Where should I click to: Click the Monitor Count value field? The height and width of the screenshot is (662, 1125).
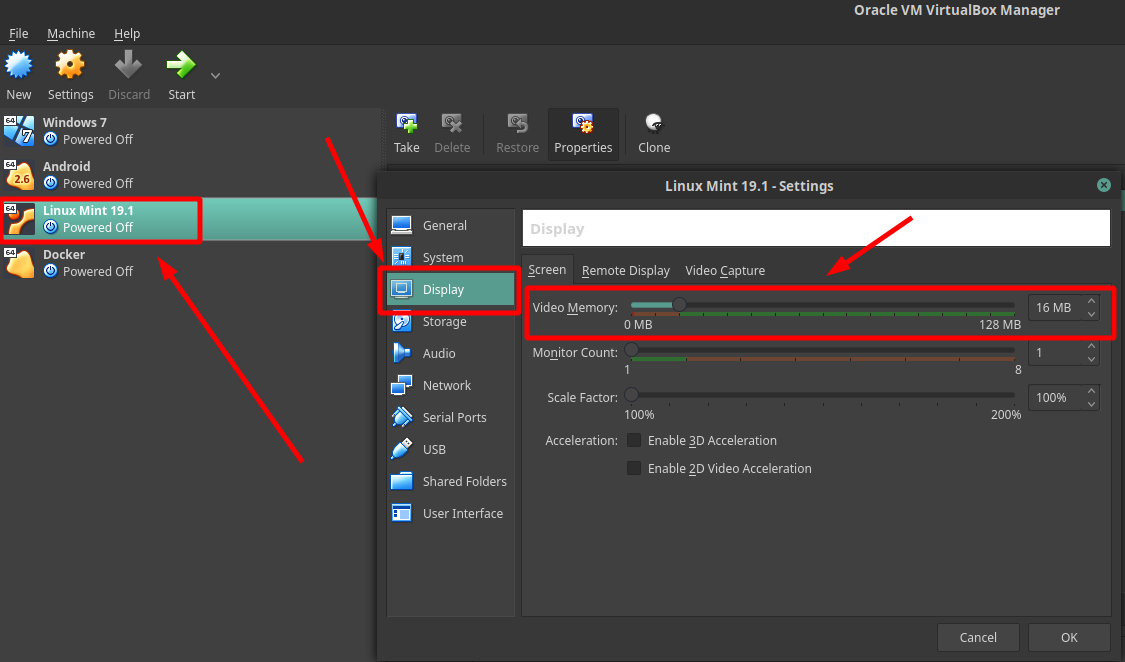coord(1055,353)
